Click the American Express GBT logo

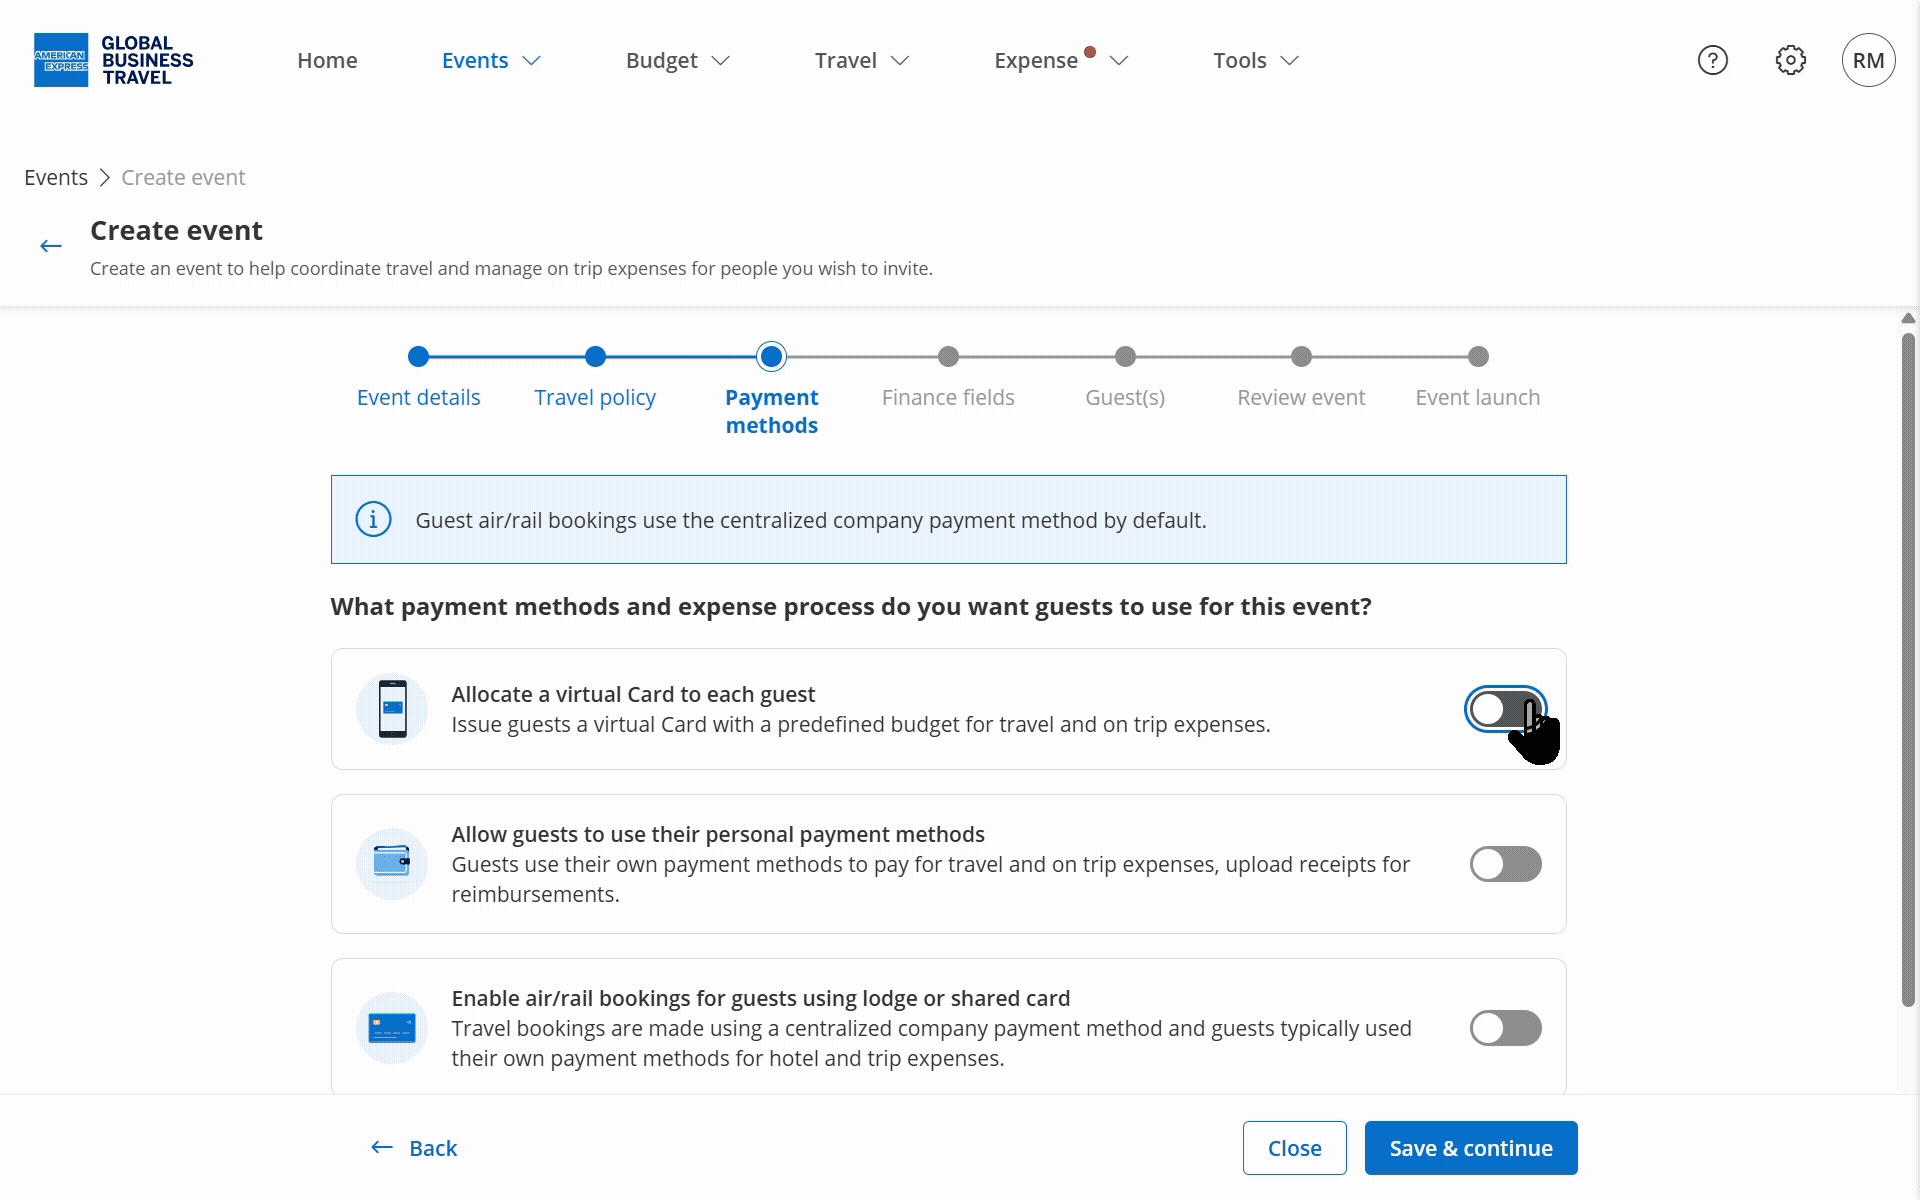(113, 60)
